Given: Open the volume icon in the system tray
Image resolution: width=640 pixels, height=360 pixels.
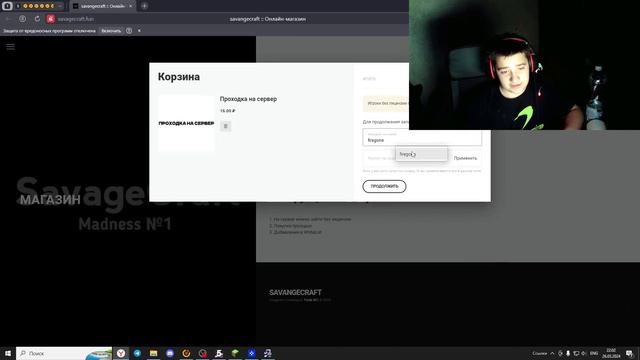Looking at the screenshot, I should coord(584,353).
